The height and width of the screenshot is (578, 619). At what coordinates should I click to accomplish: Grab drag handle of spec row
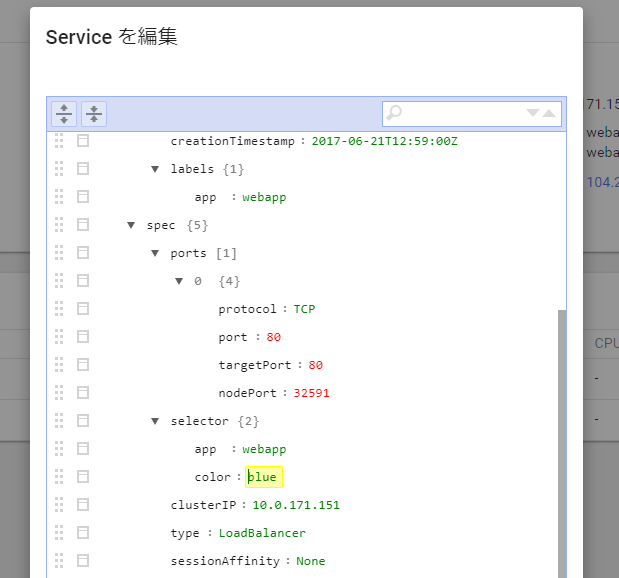pyautogui.click(x=59, y=225)
